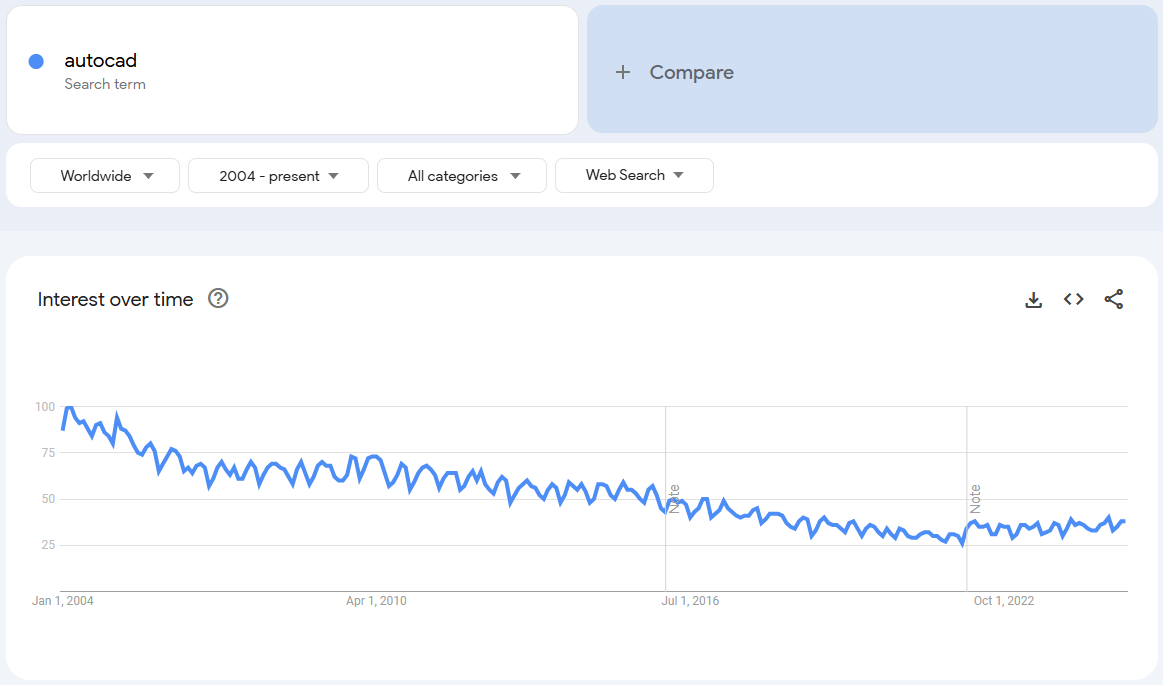Open the Web Search type dropdown
Image resolution: width=1163 pixels, height=685 pixels.
tap(634, 175)
